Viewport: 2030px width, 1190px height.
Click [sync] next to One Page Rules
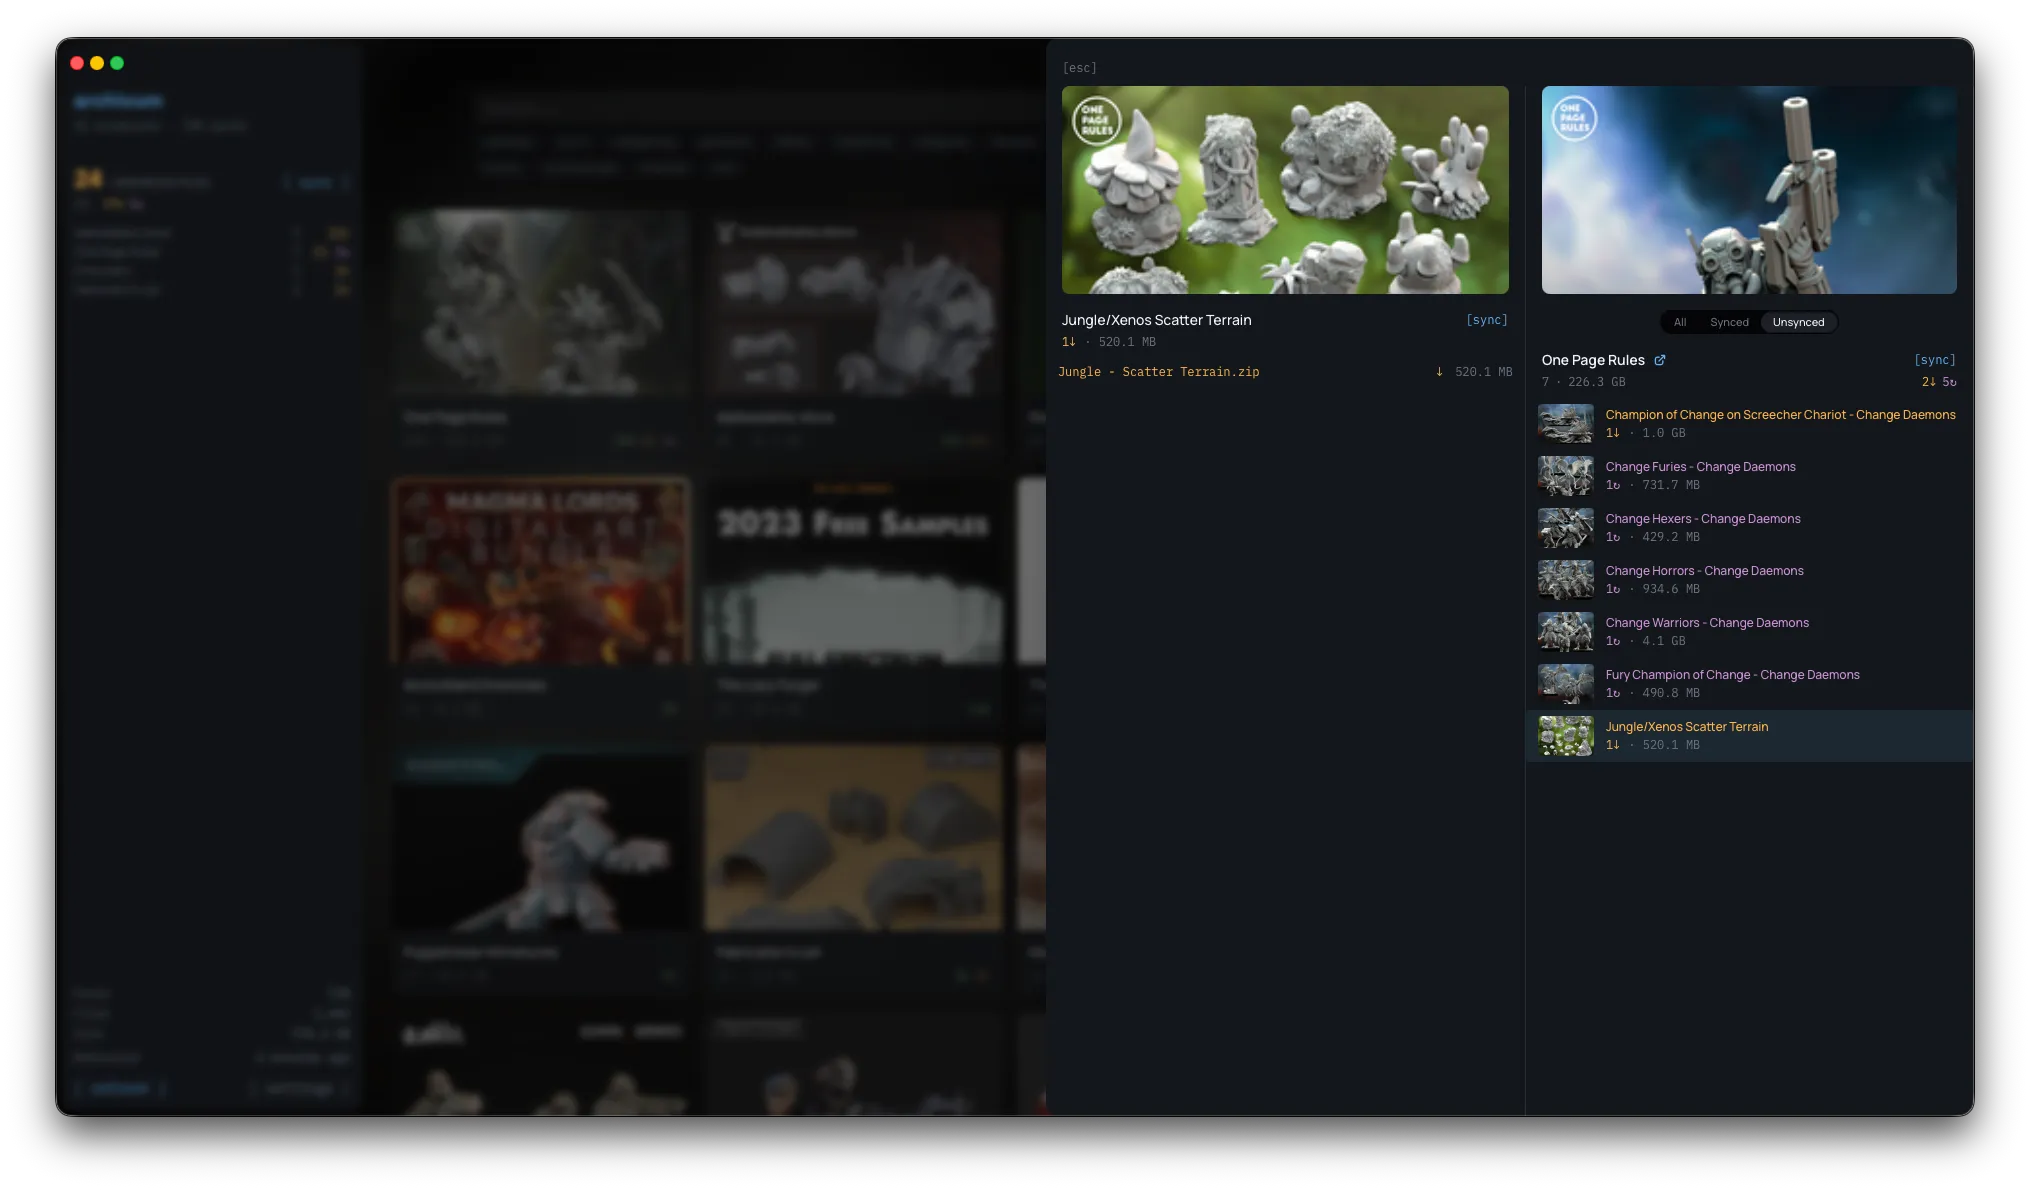pyautogui.click(x=1935, y=359)
